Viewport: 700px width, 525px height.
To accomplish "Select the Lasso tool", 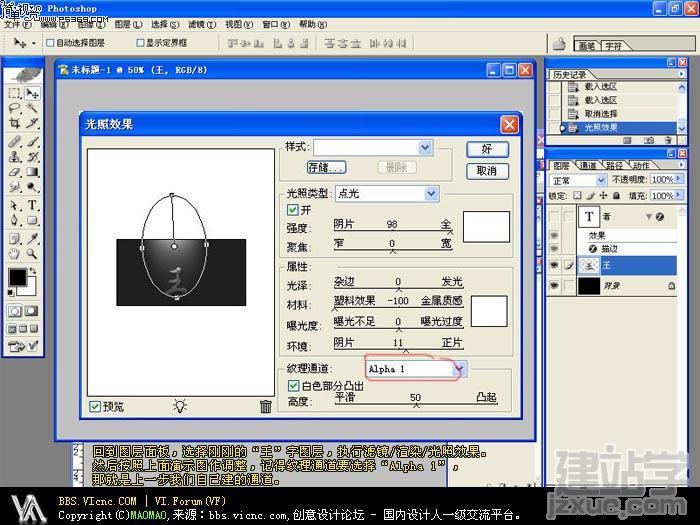I will (x=15, y=108).
